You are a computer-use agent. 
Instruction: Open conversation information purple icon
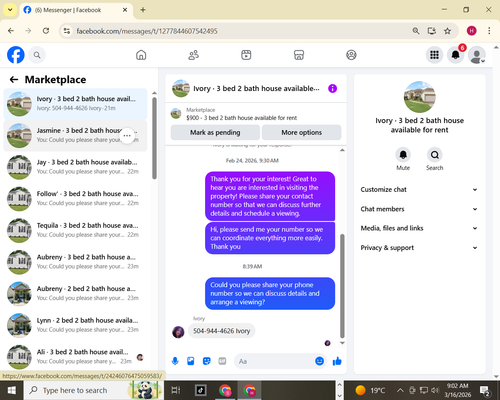click(332, 88)
